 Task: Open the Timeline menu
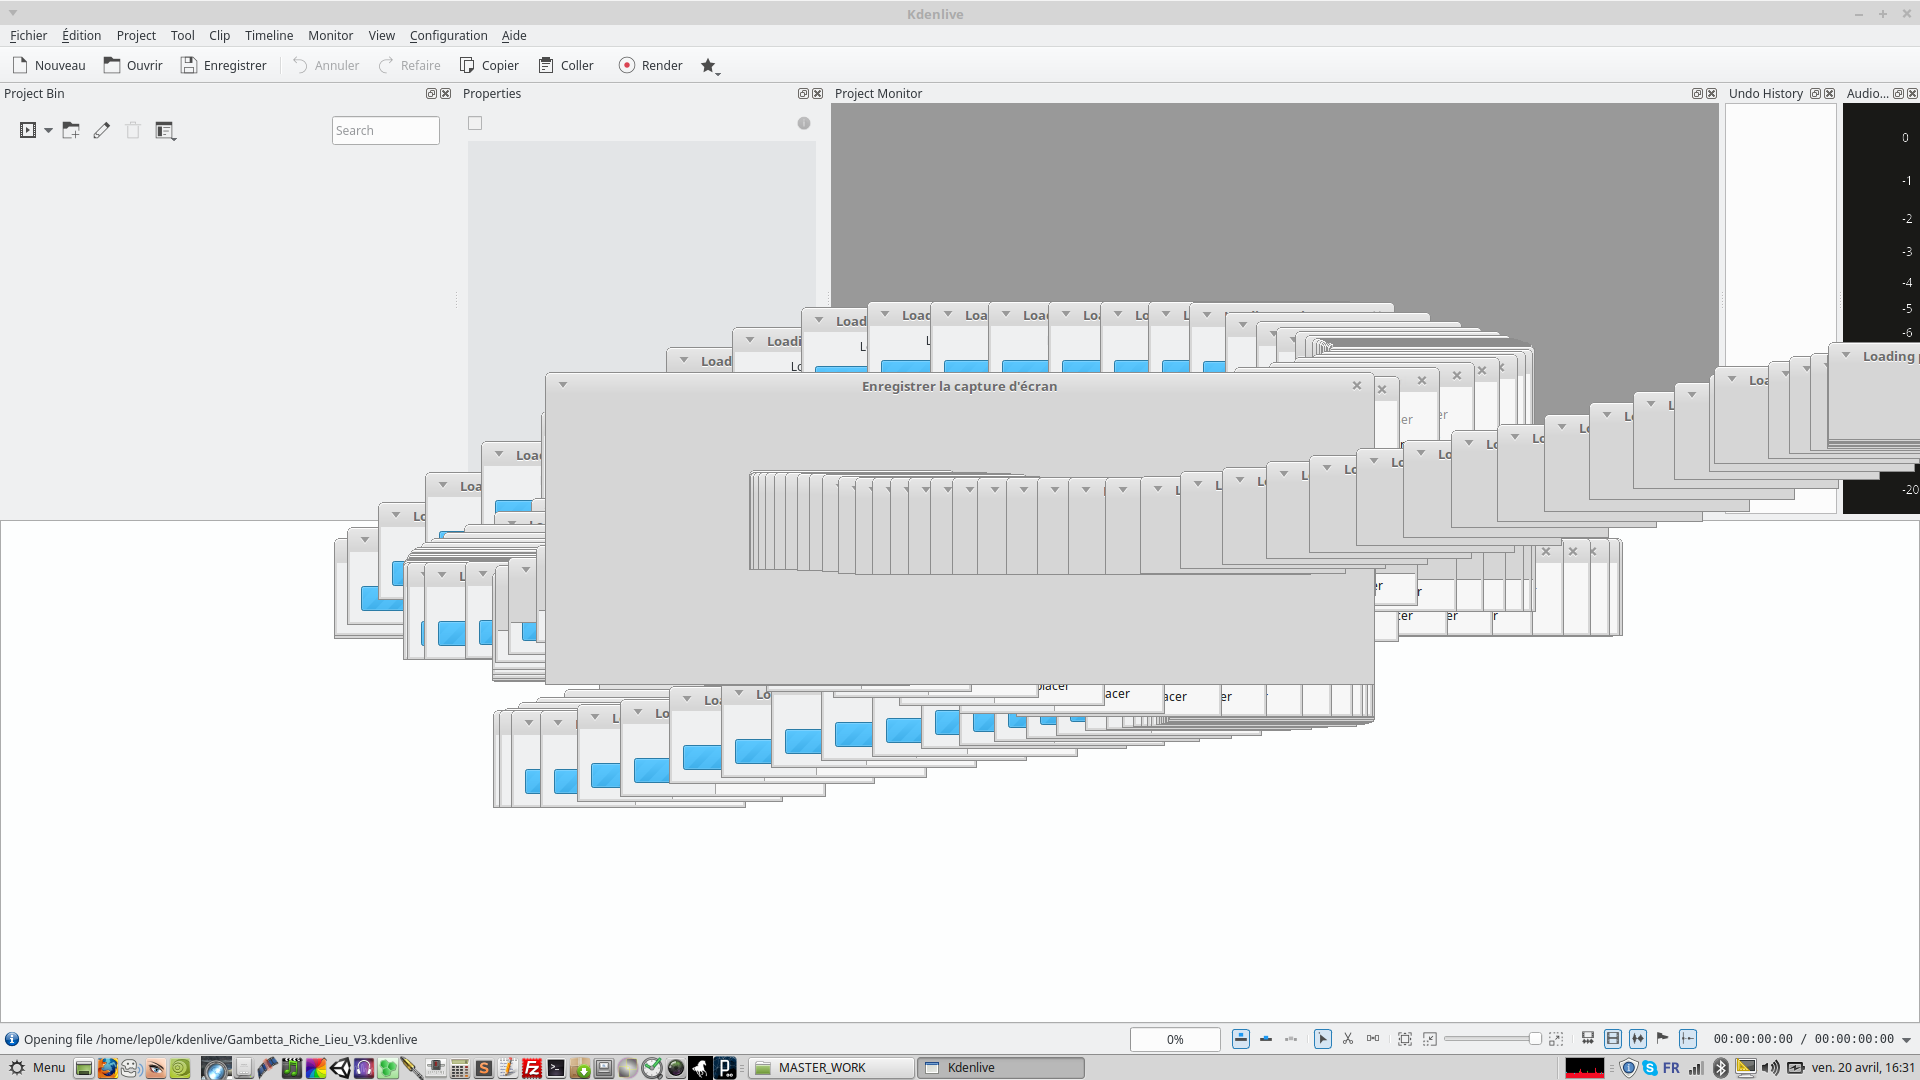tap(269, 35)
